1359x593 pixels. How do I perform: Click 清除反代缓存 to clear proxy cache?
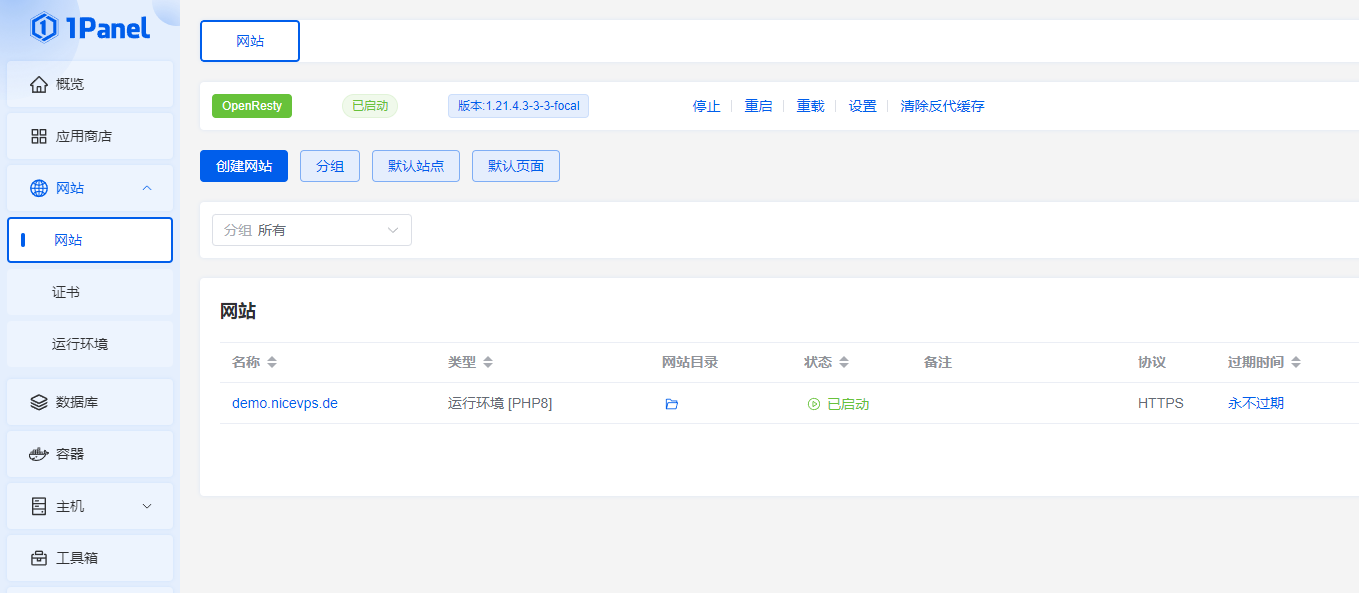pos(942,106)
